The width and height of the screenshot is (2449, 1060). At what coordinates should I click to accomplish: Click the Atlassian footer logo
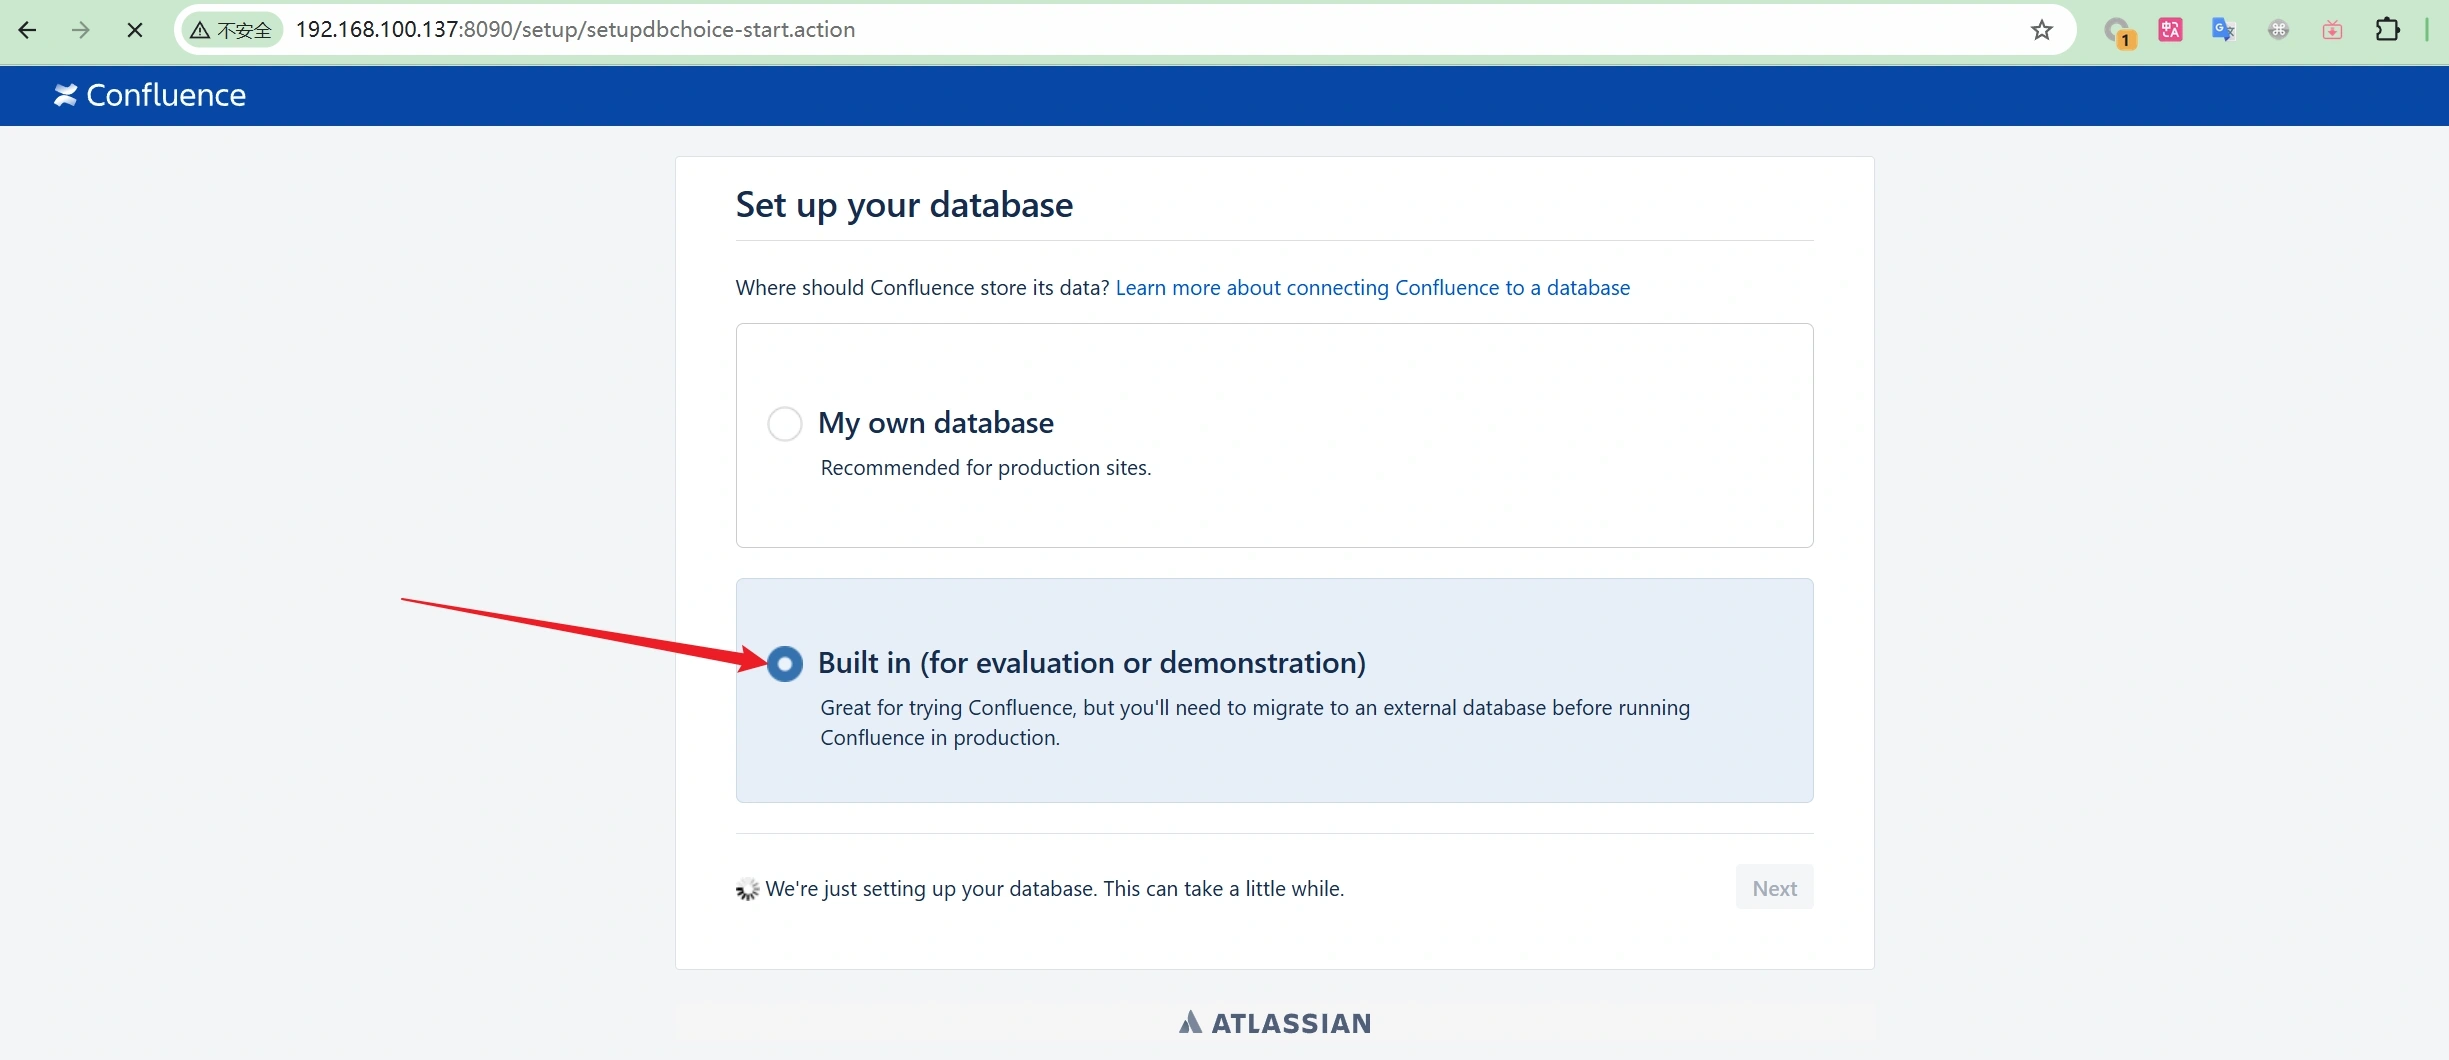pyautogui.click(x=1274, y=1023)
